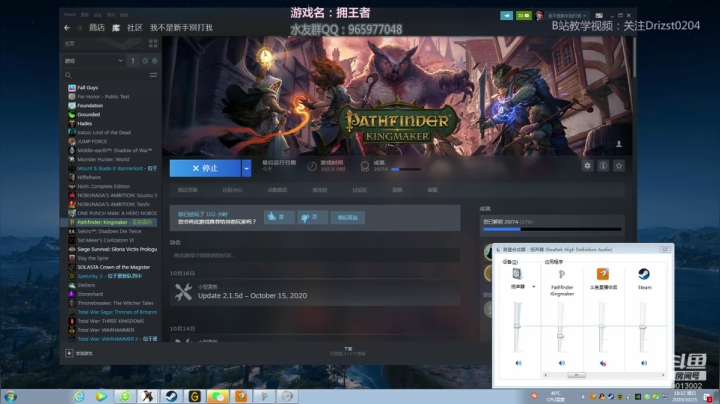Click the sort-by up arrow icon

133,61
